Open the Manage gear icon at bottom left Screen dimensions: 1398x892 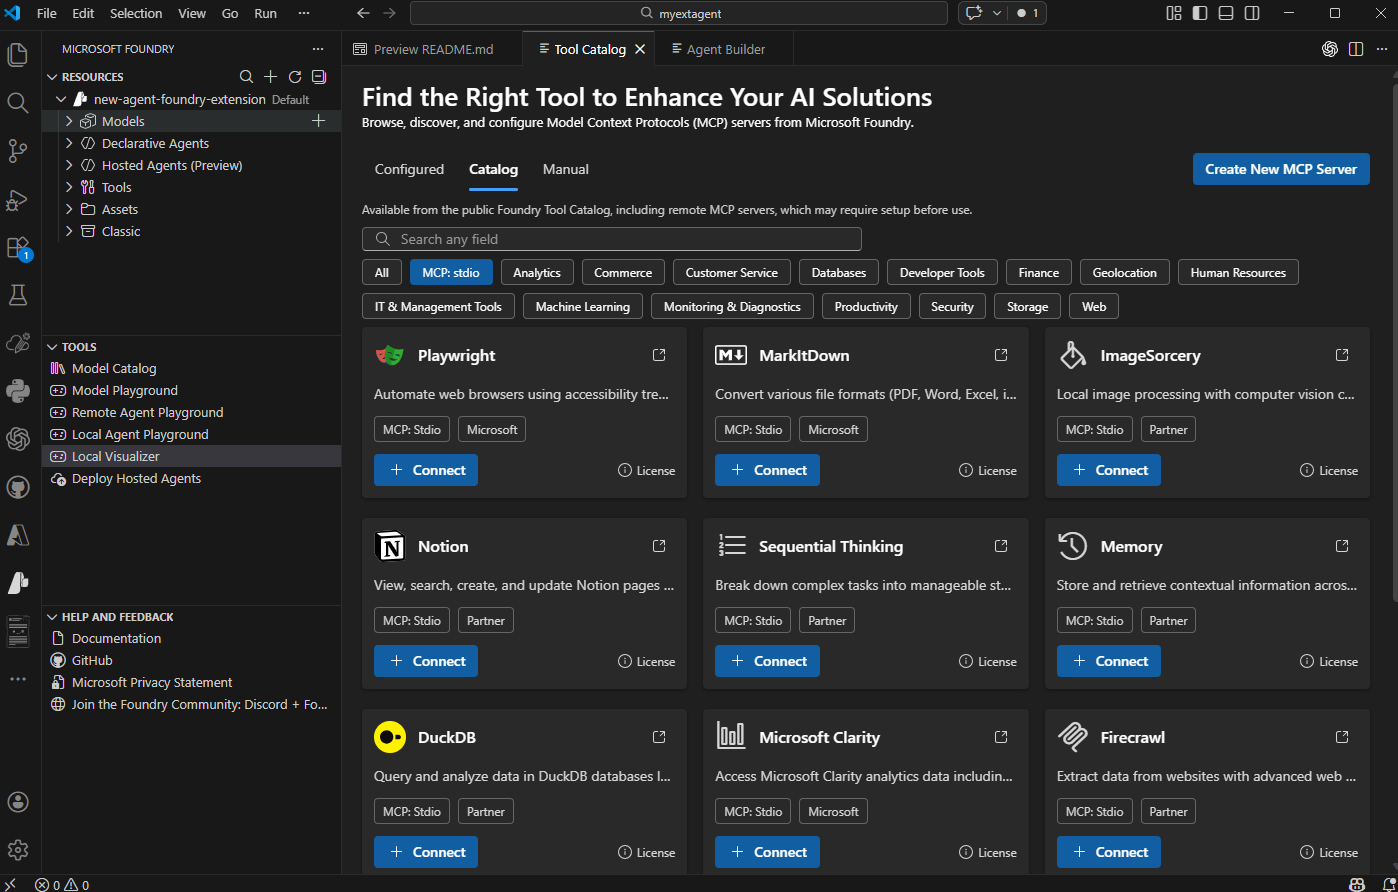point(17,850)
